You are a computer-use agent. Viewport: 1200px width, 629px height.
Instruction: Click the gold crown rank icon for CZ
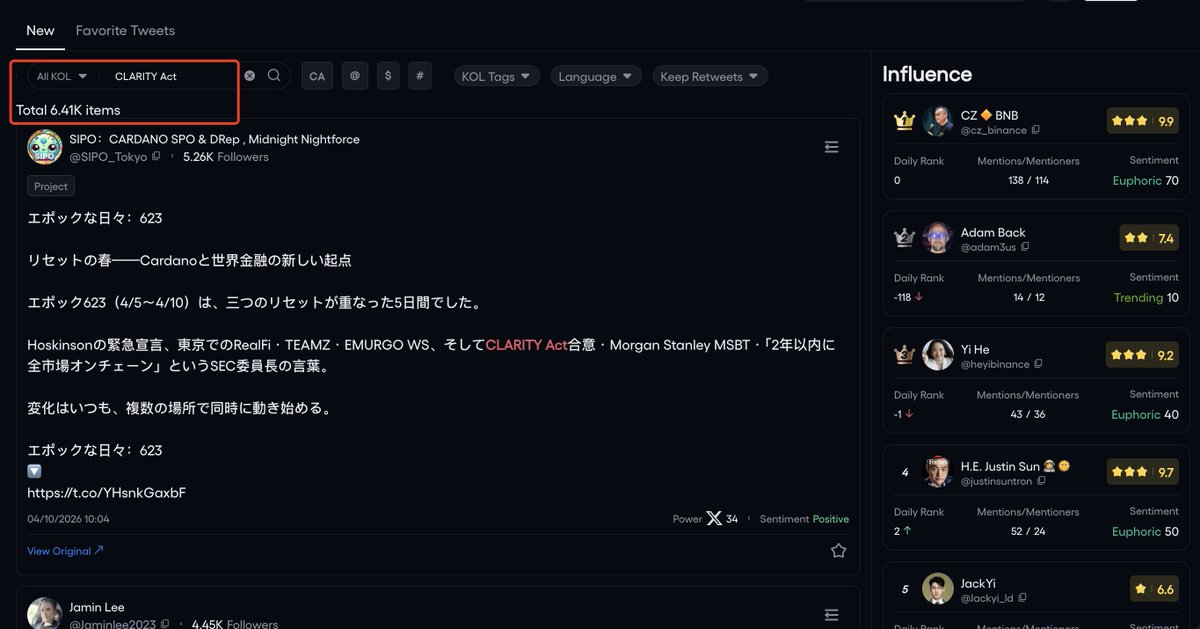coord(905,122)
